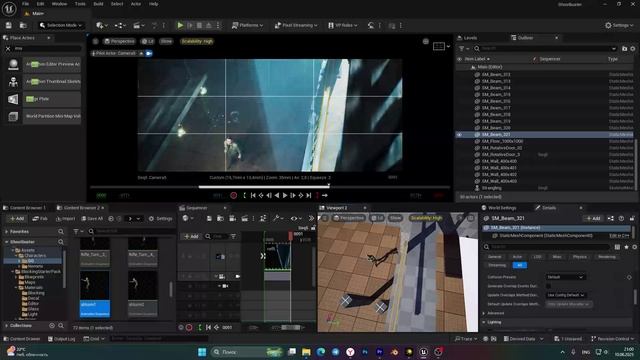
Task: Click the Sequencer record button at bottom
Action: [189, 327]
